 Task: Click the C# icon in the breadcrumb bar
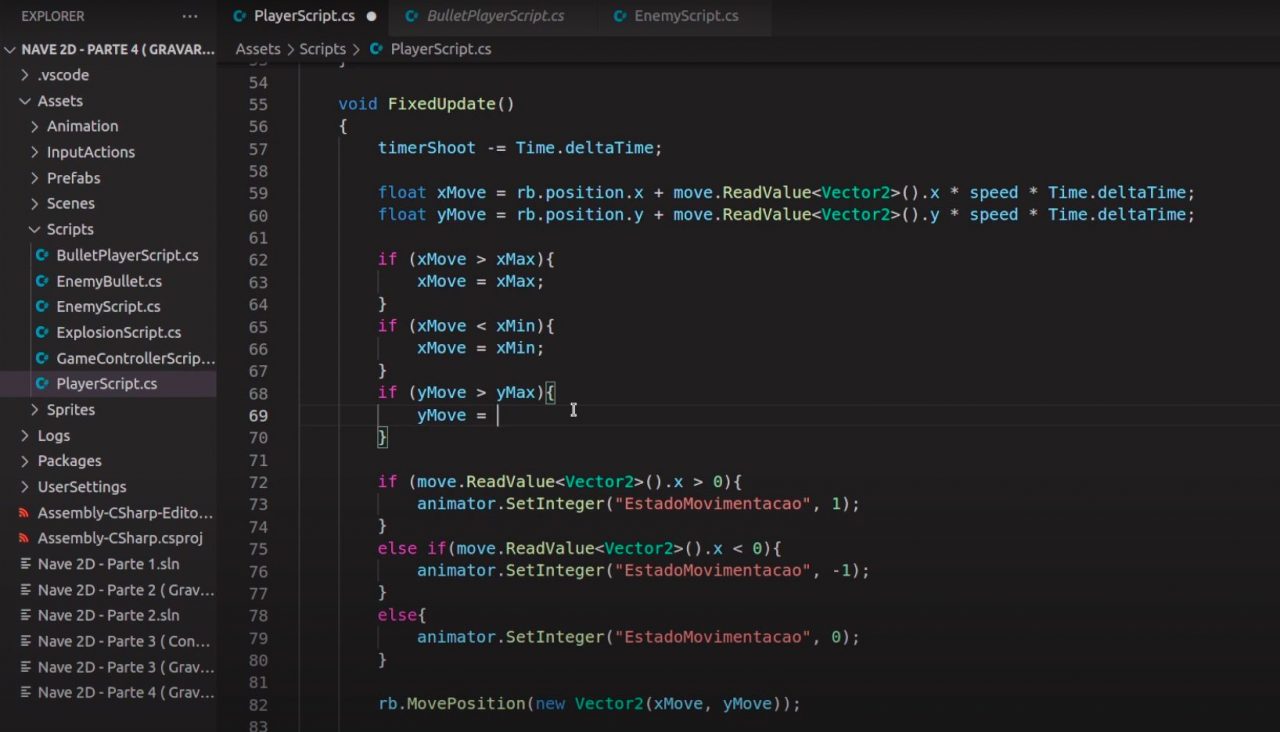pyautogui.click(x=374, y=49)
